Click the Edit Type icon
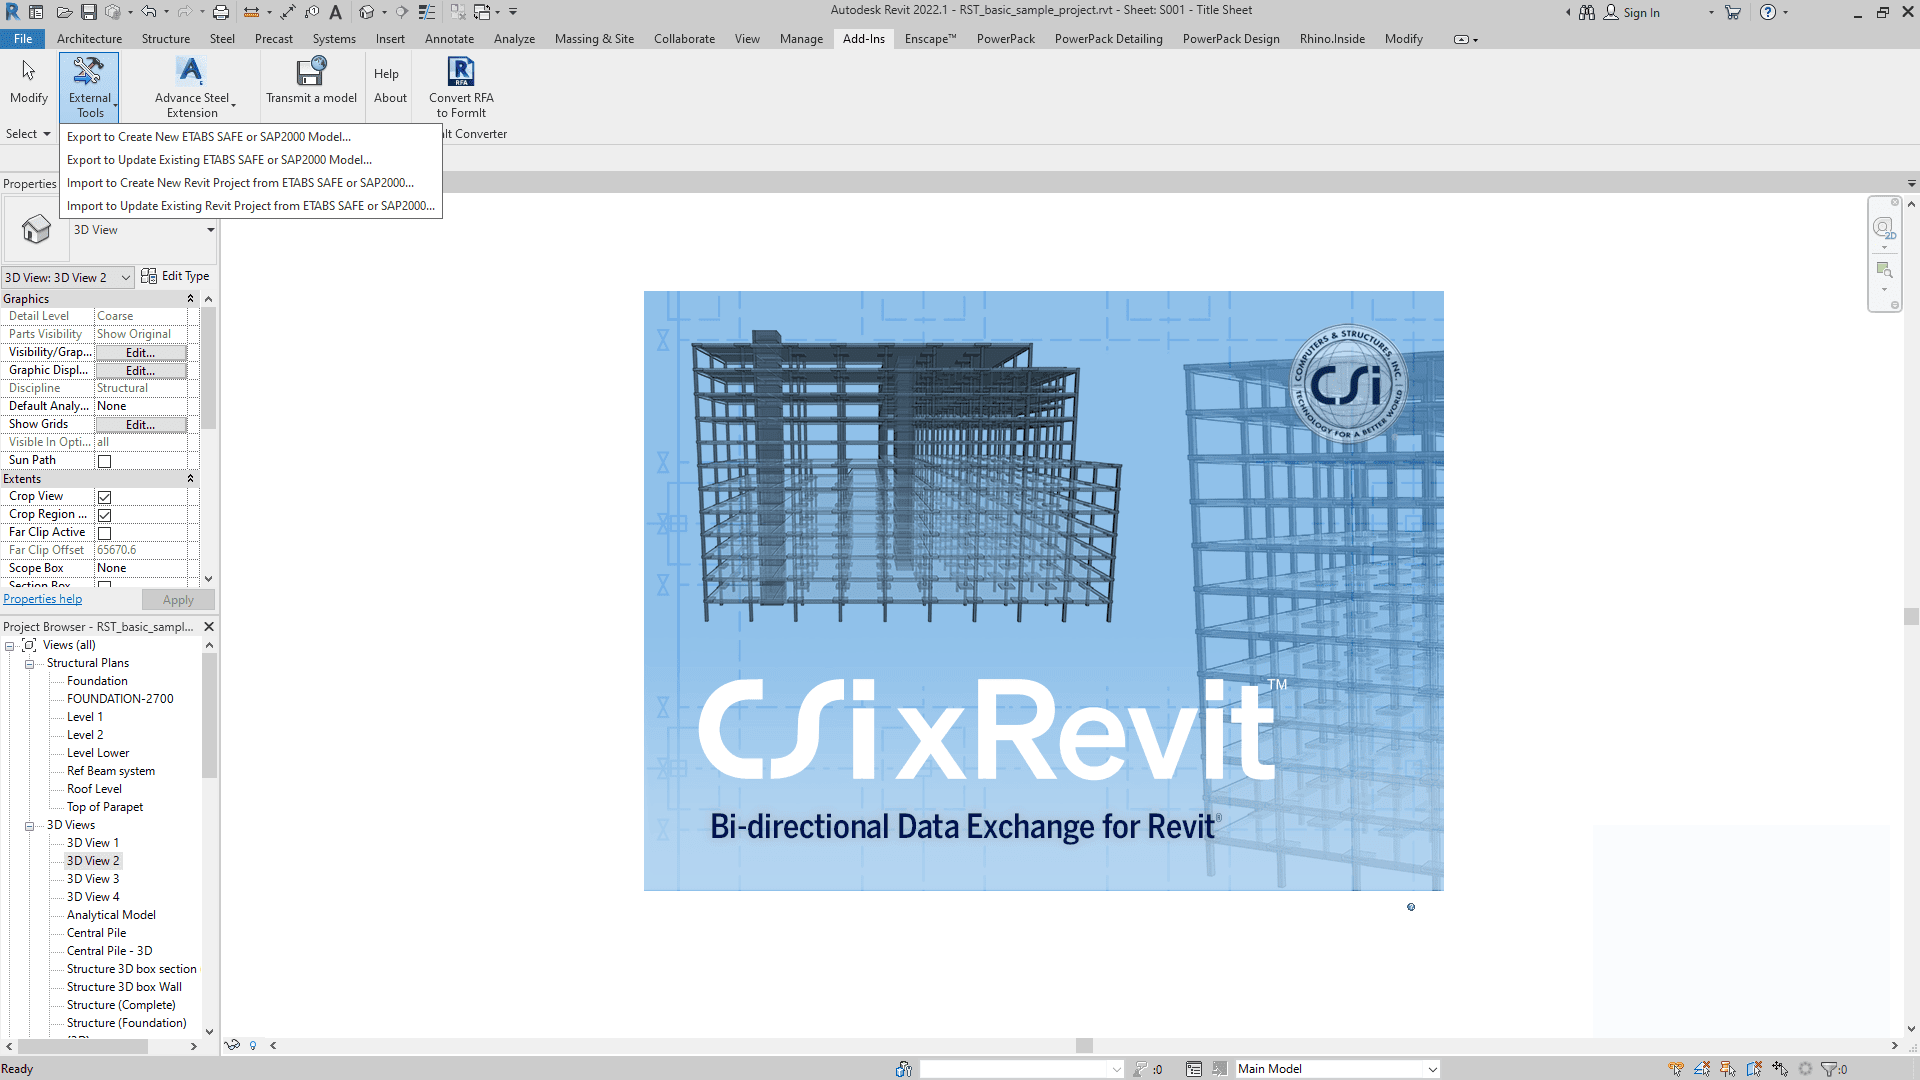The width and height of the screenshot is (1920, 1080). click(x=149, y=276)
